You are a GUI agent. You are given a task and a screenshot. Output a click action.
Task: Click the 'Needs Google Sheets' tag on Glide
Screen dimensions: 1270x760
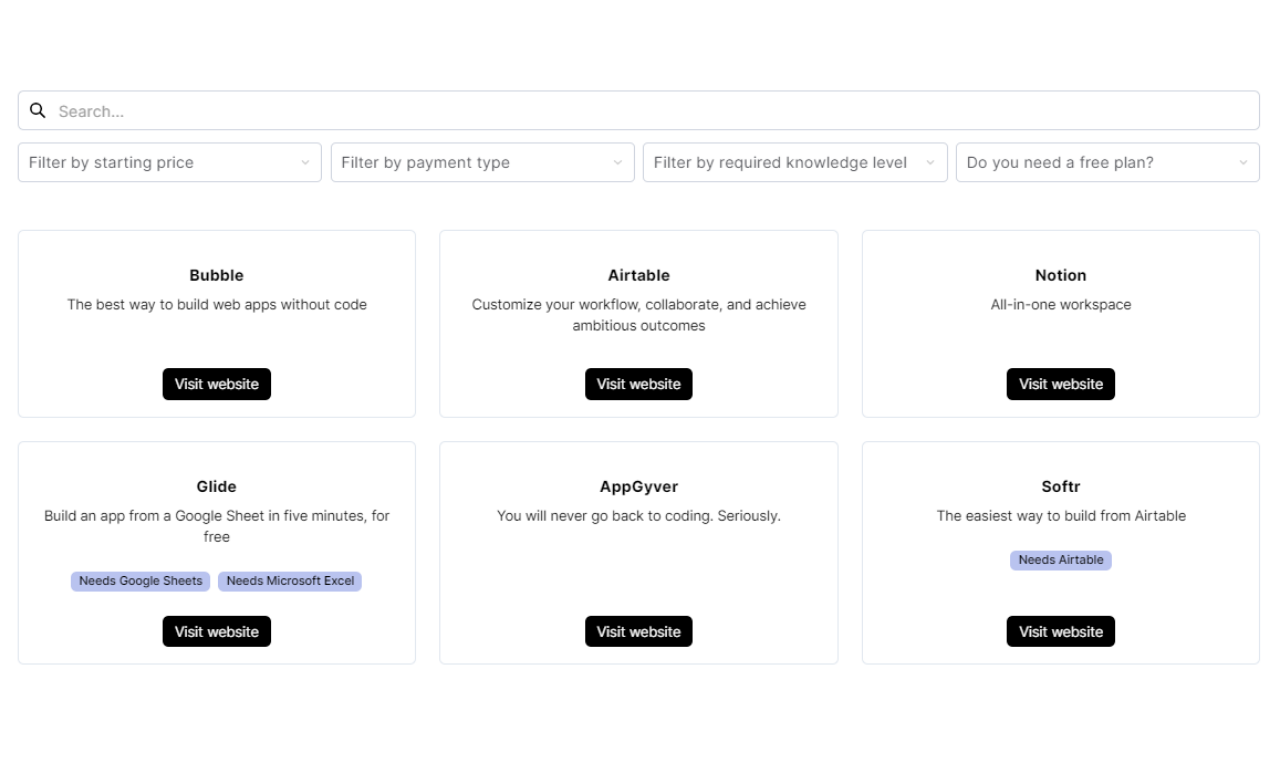(x=140, y=581)
